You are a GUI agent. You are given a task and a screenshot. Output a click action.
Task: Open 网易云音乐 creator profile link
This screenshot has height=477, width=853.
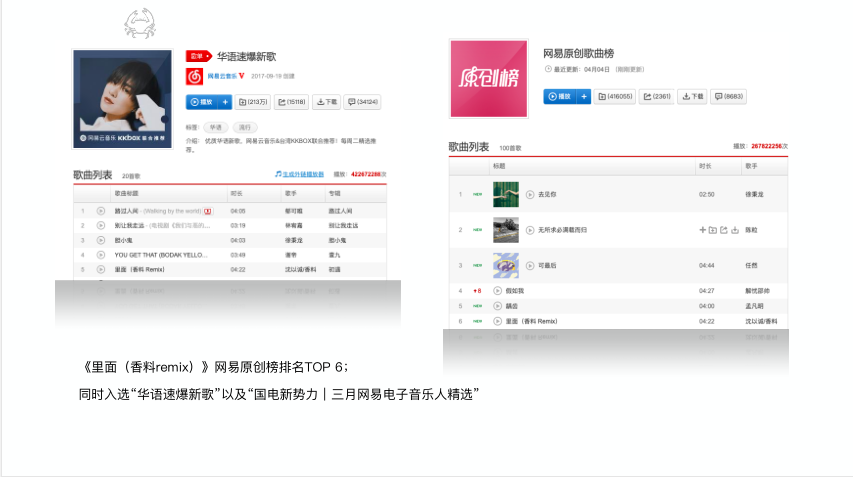coord(222,76)
